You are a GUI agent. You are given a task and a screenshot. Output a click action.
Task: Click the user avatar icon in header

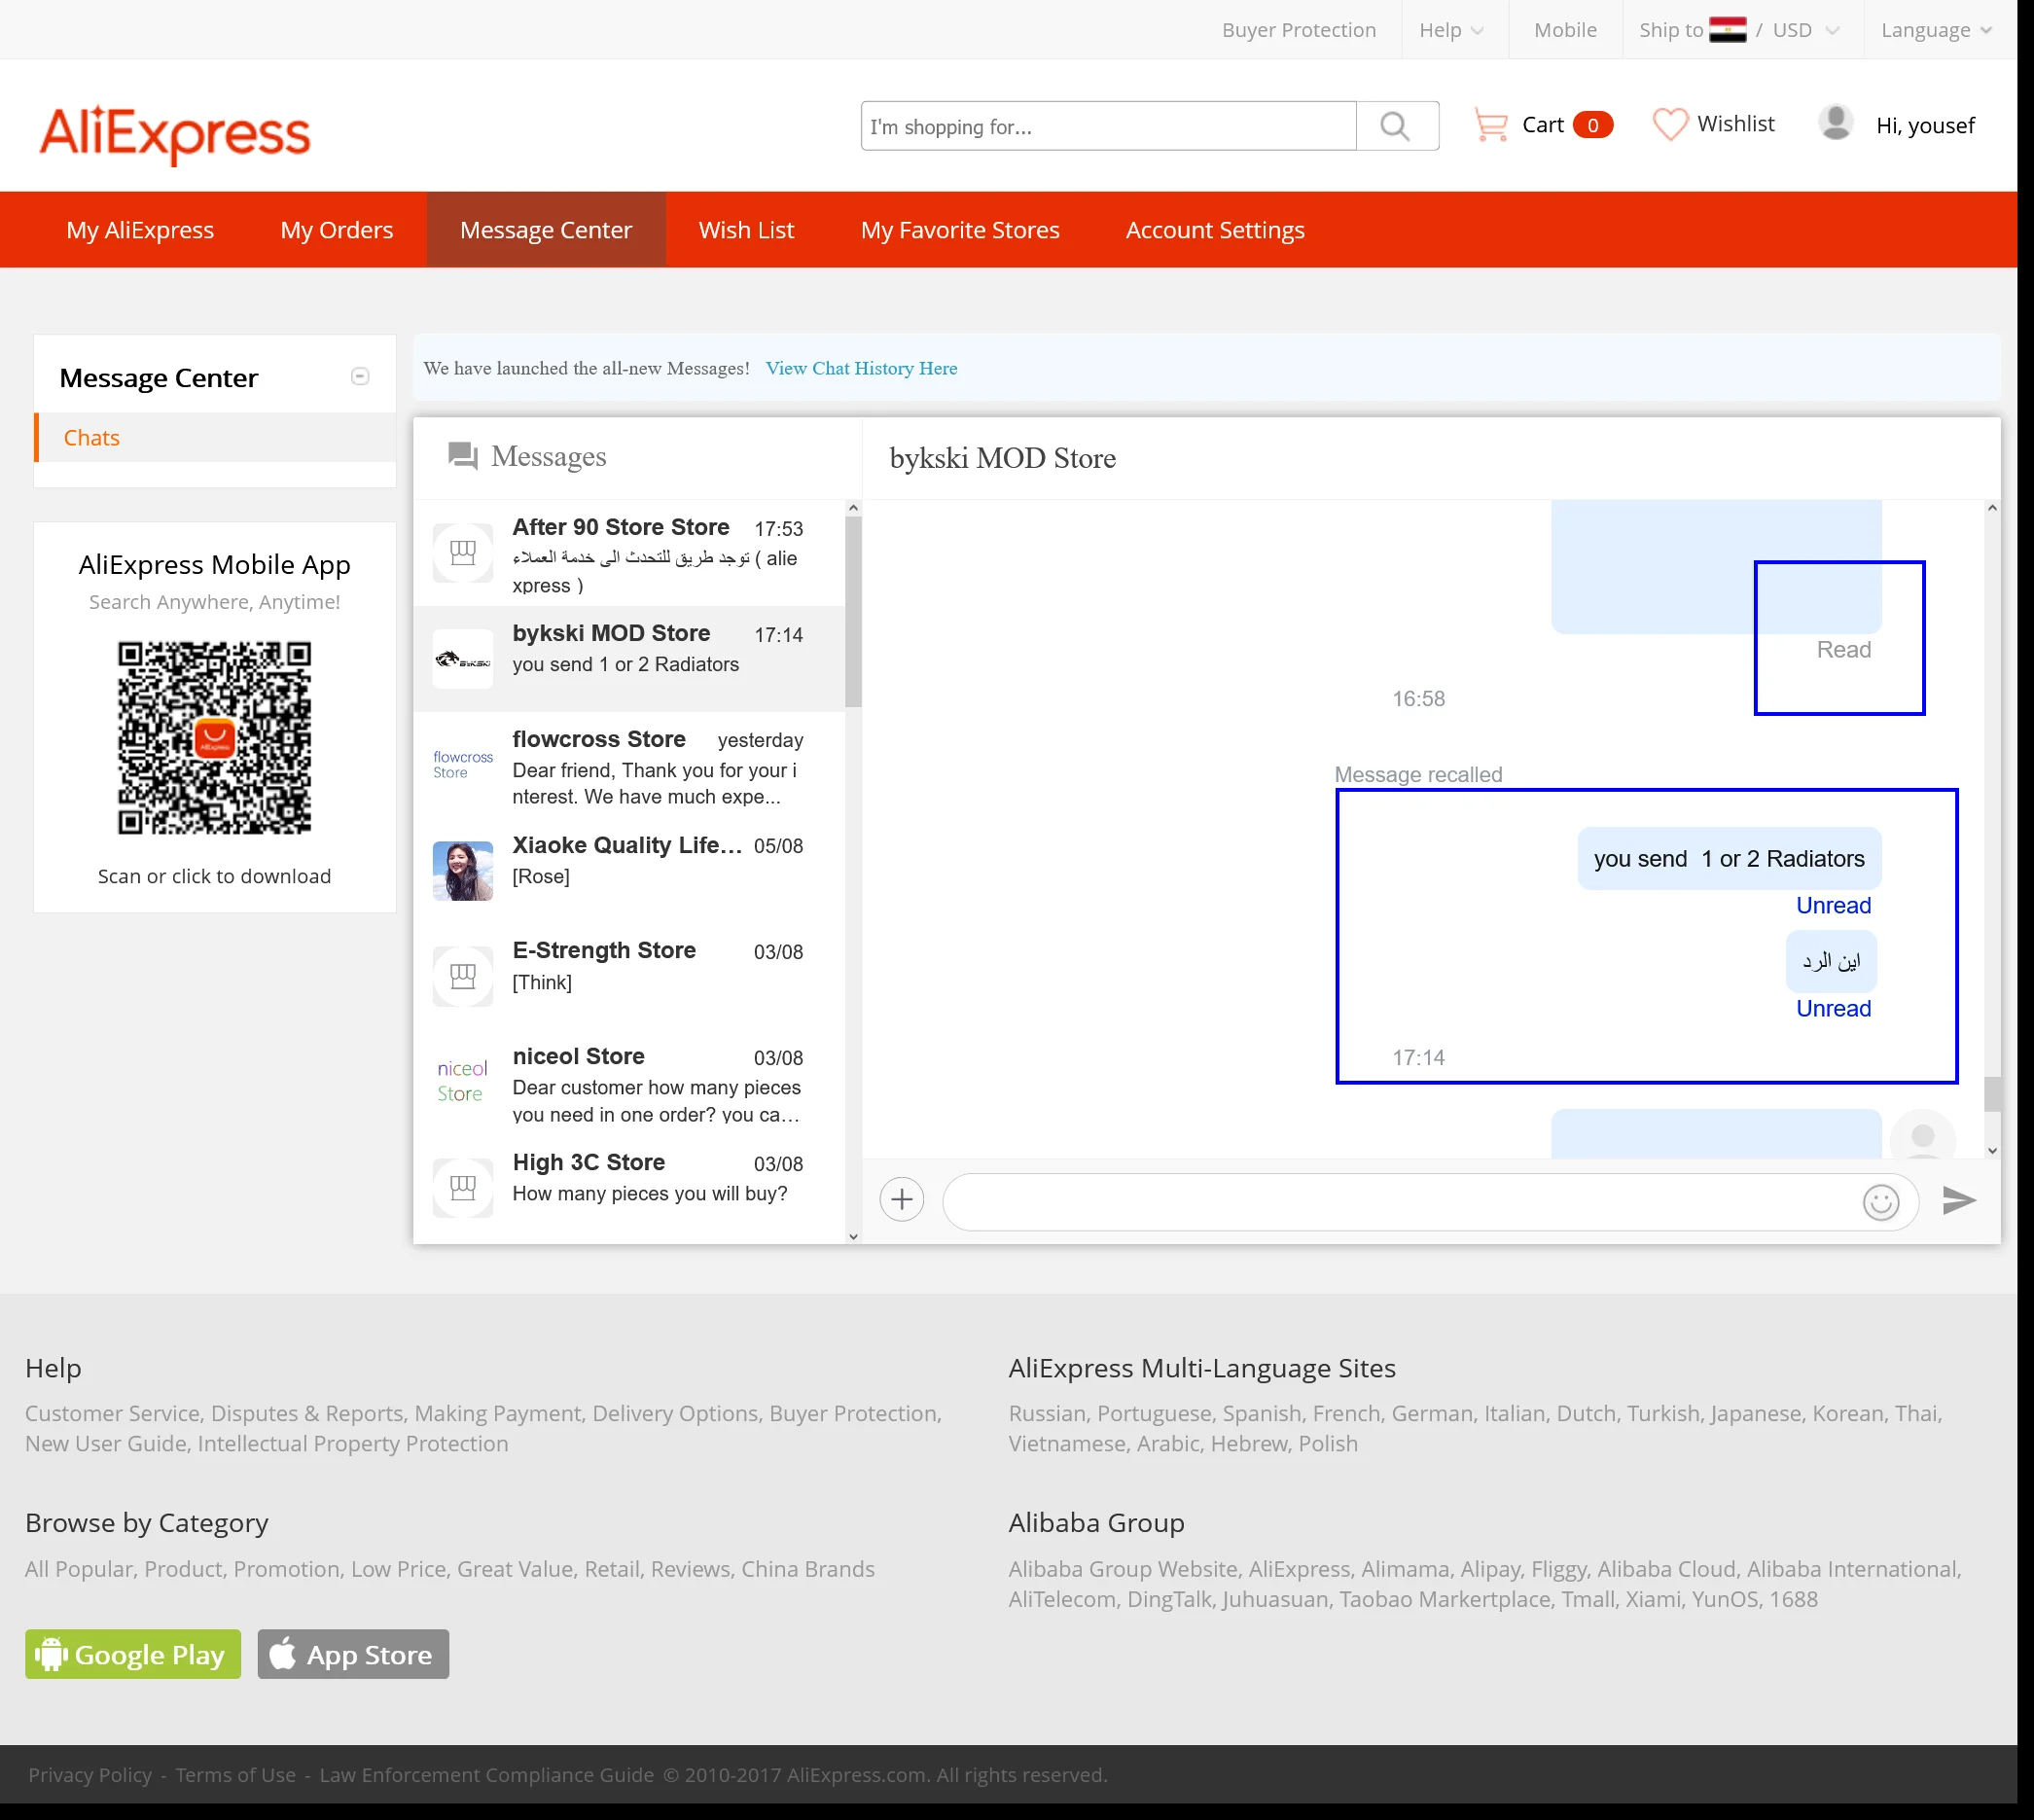coord(1835,123)
